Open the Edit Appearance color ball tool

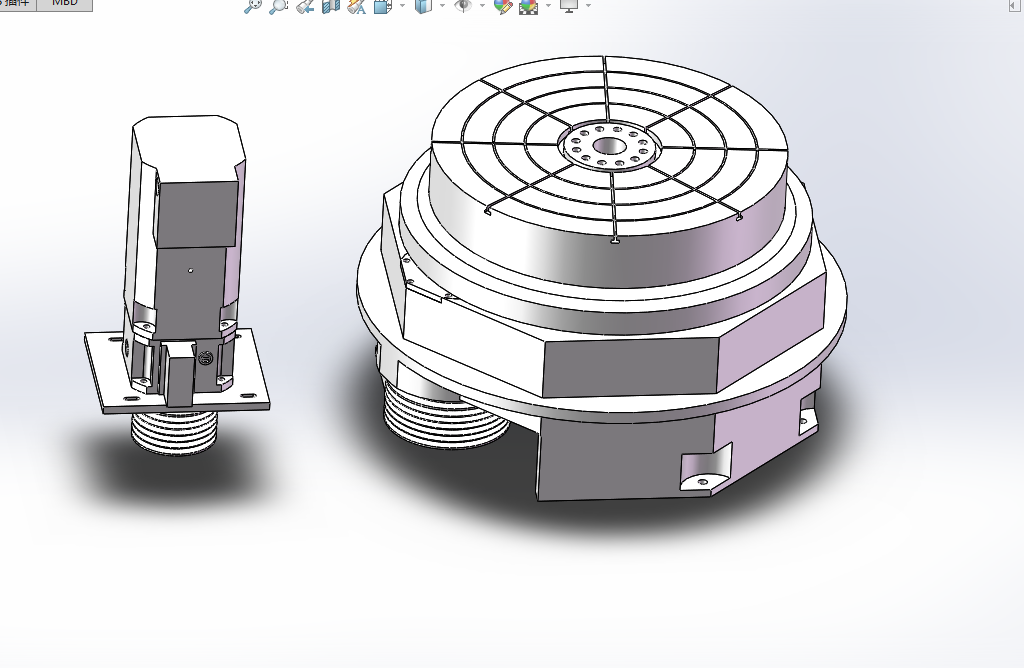coord(503,7)
